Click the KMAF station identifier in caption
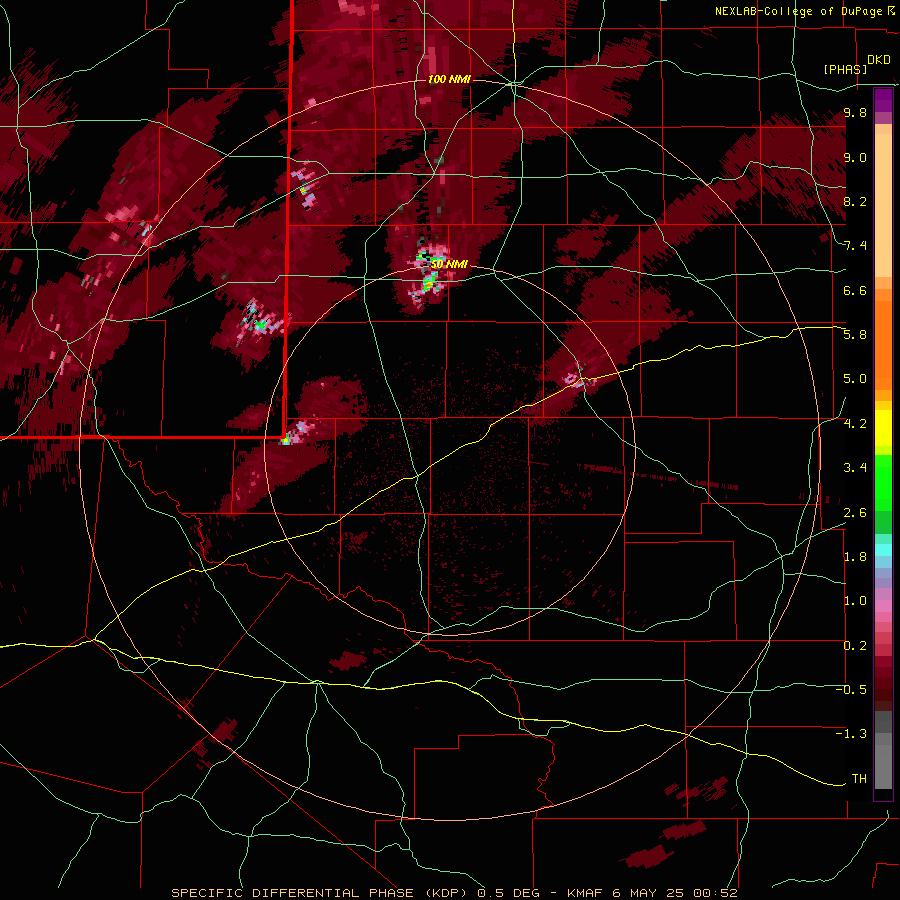The height and width of the screenshot is (900, 900). click(x=586, y=893)
